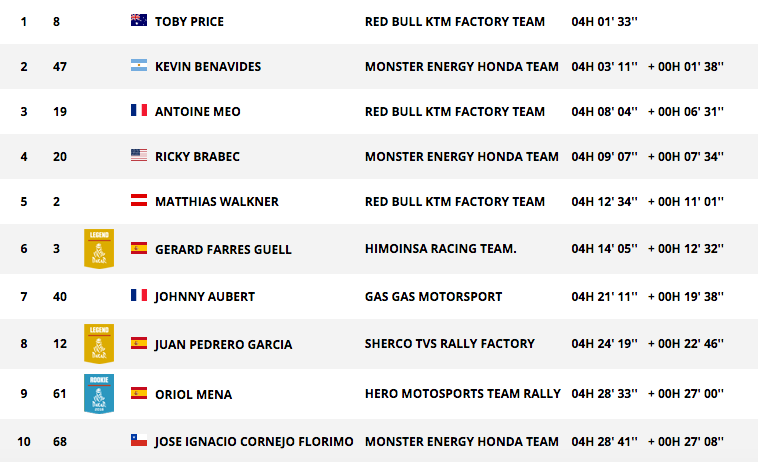Select Johnny Aubert's name
The height and width of the screenshot is (462, 758).
(204, 297)
